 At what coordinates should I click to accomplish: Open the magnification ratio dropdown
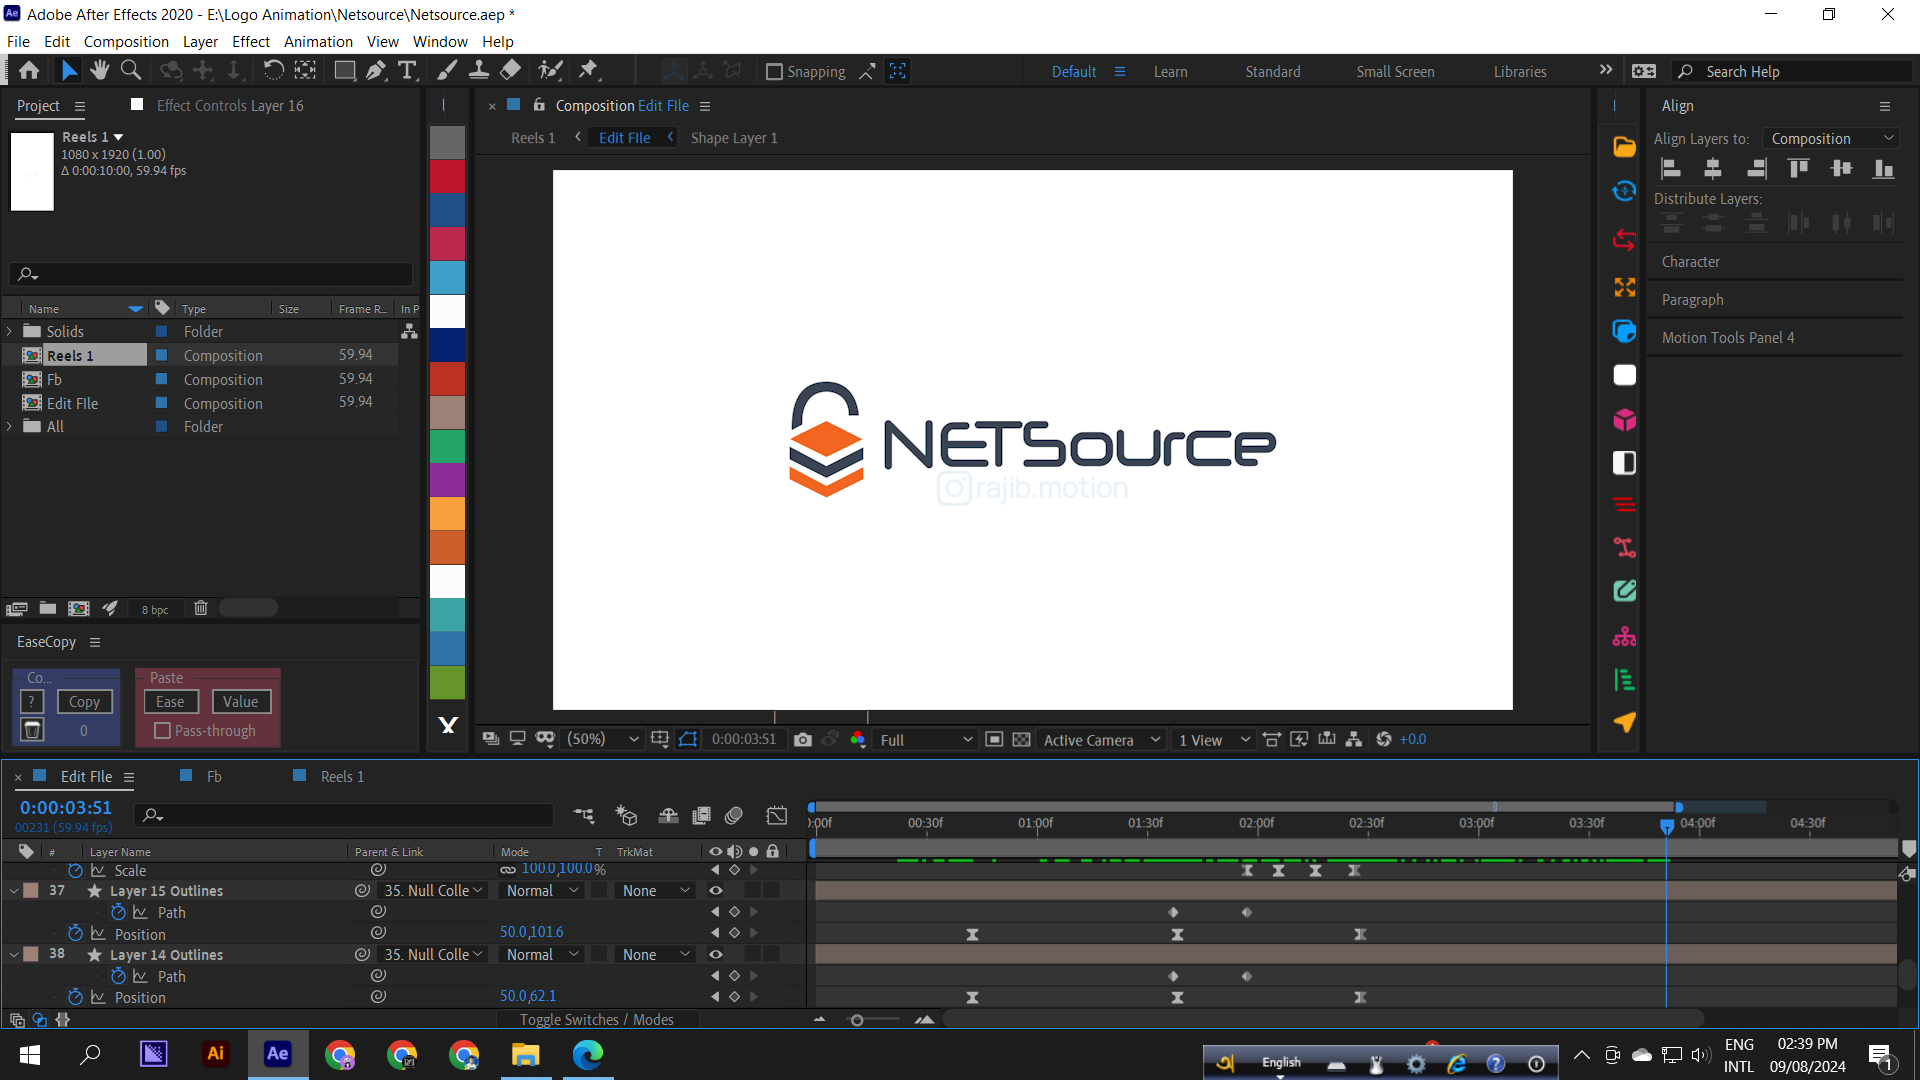tap(632, 739)
